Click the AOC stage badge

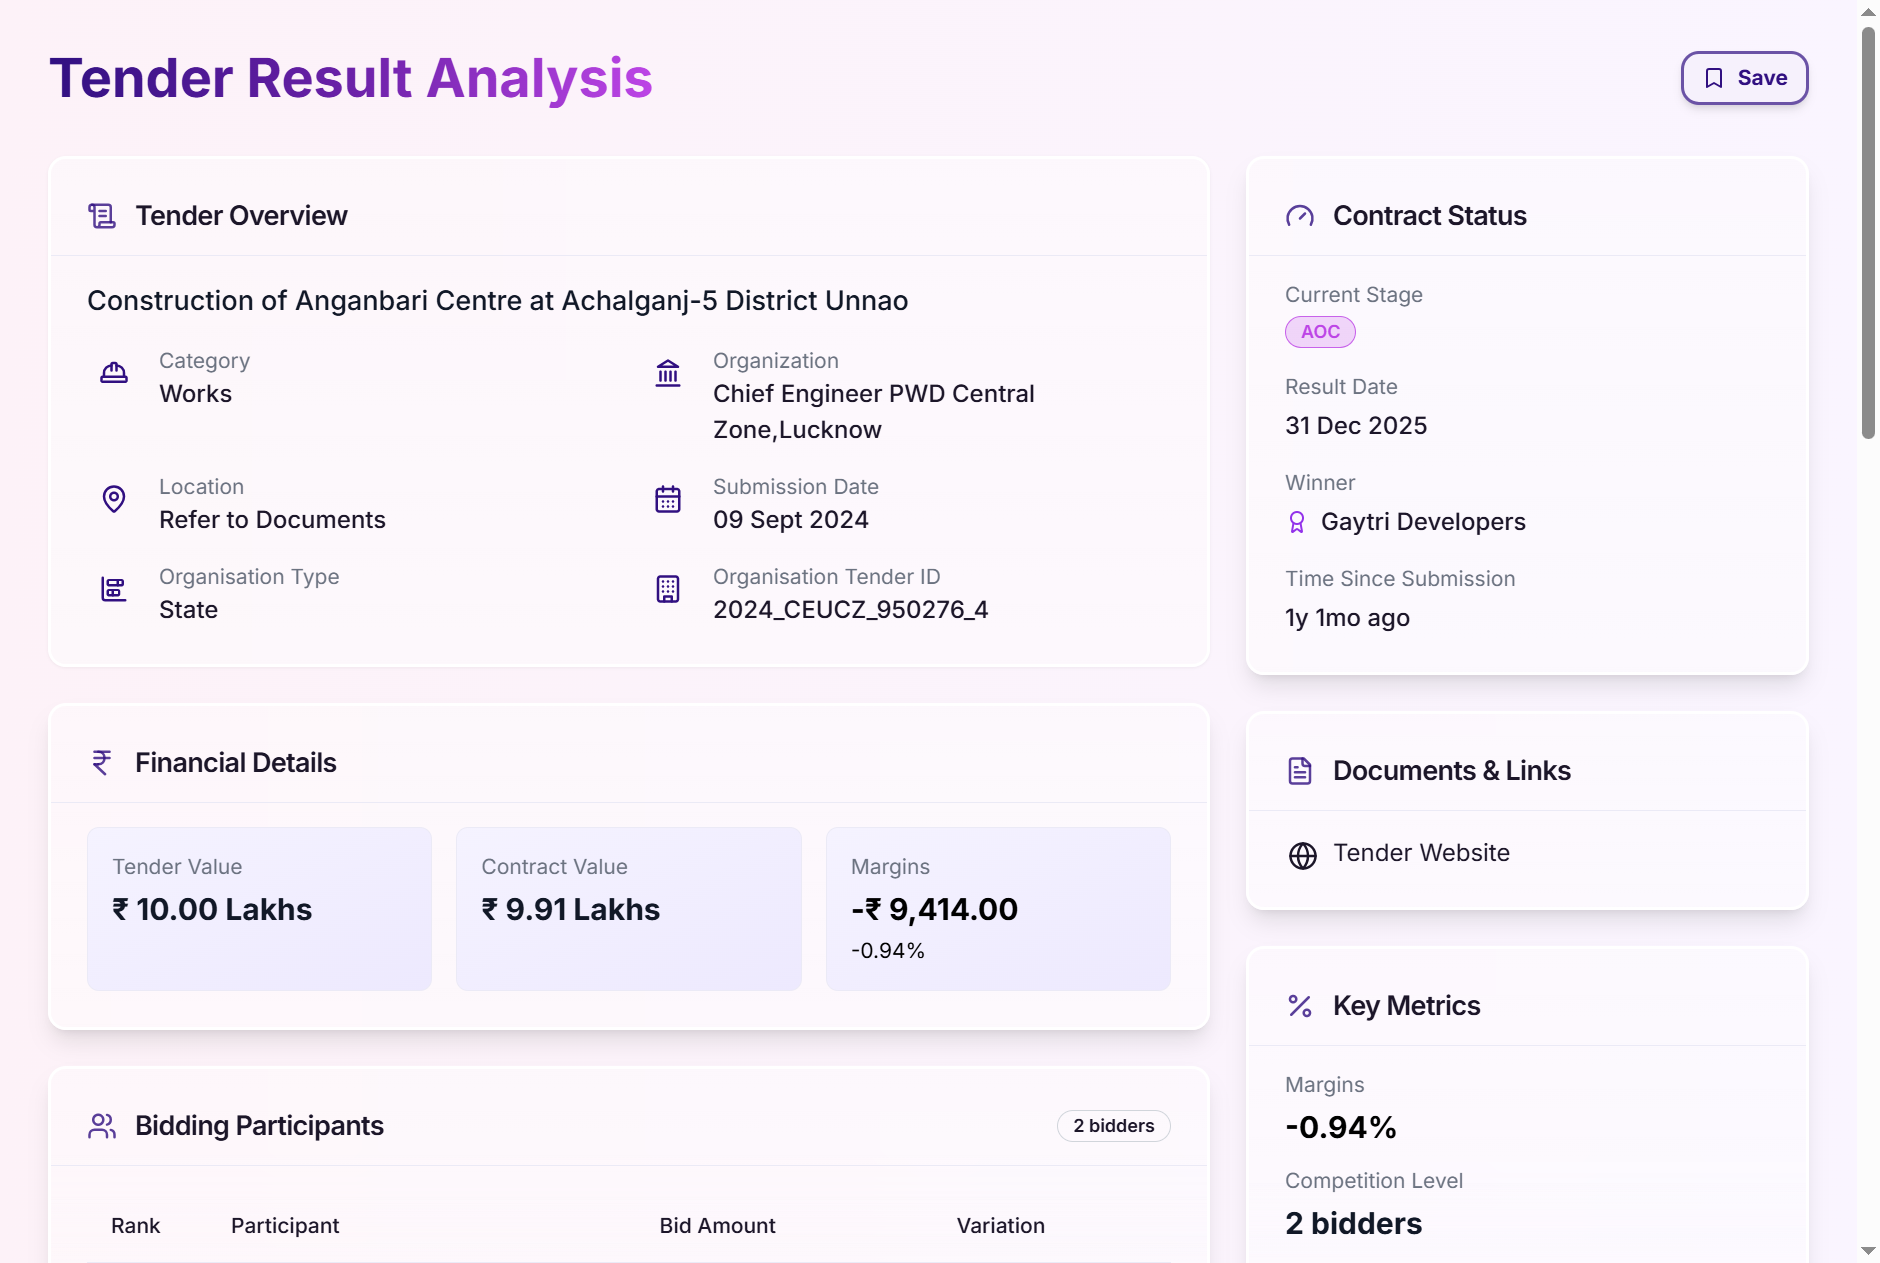pyautogui.click(x=1320, y=332)
